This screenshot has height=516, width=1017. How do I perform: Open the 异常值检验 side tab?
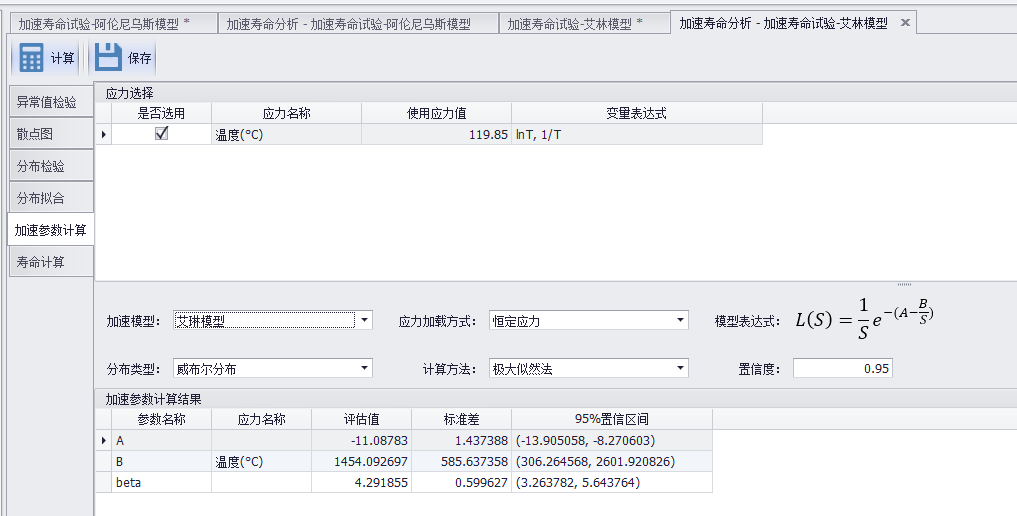coord(51,102)
